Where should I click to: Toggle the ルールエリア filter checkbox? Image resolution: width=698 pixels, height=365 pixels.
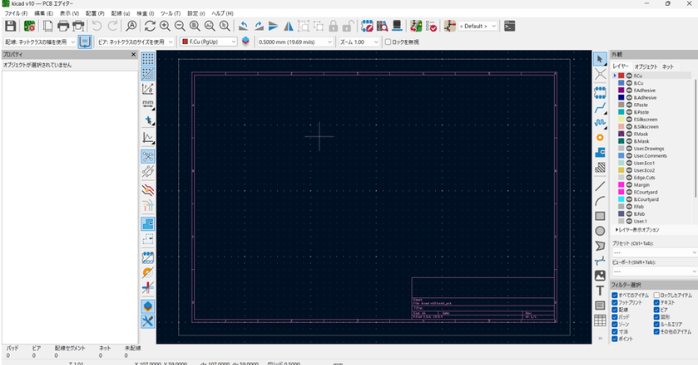point(657,324)
